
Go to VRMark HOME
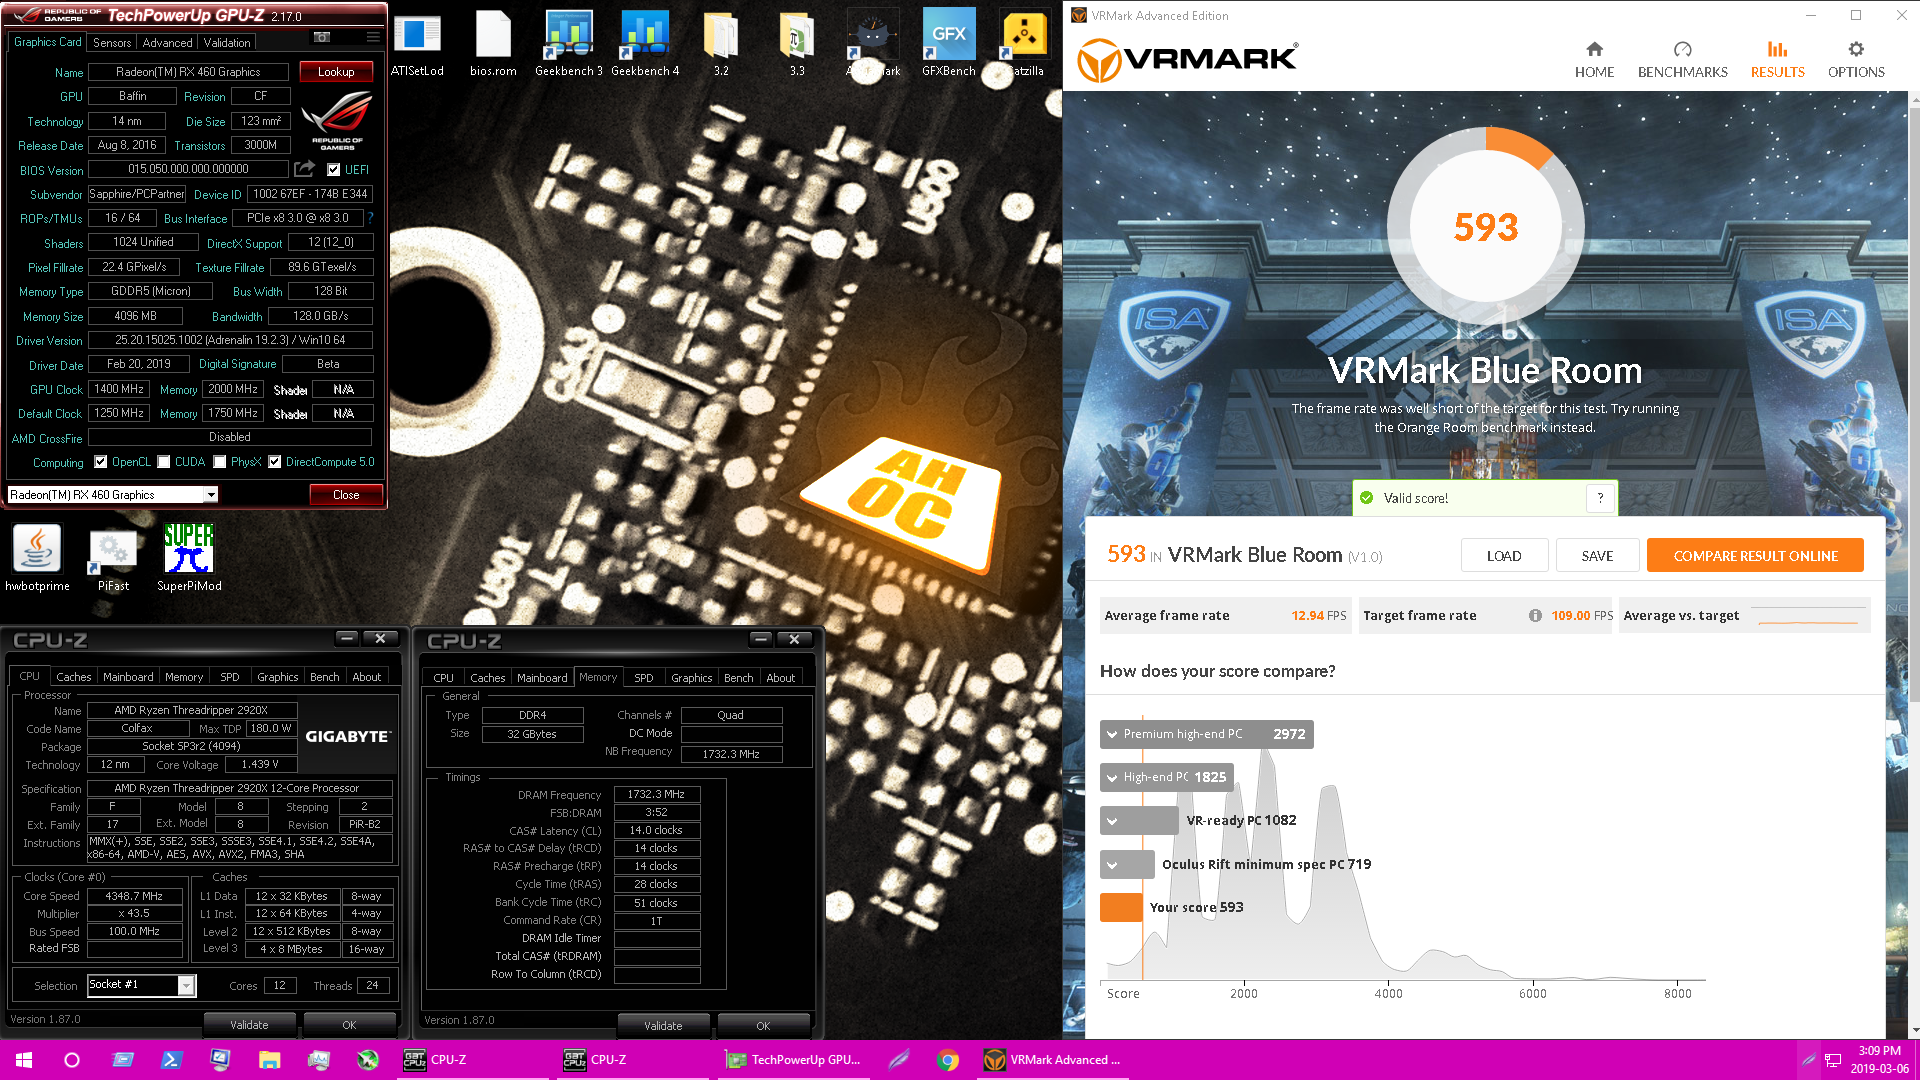coord(1594,60)
